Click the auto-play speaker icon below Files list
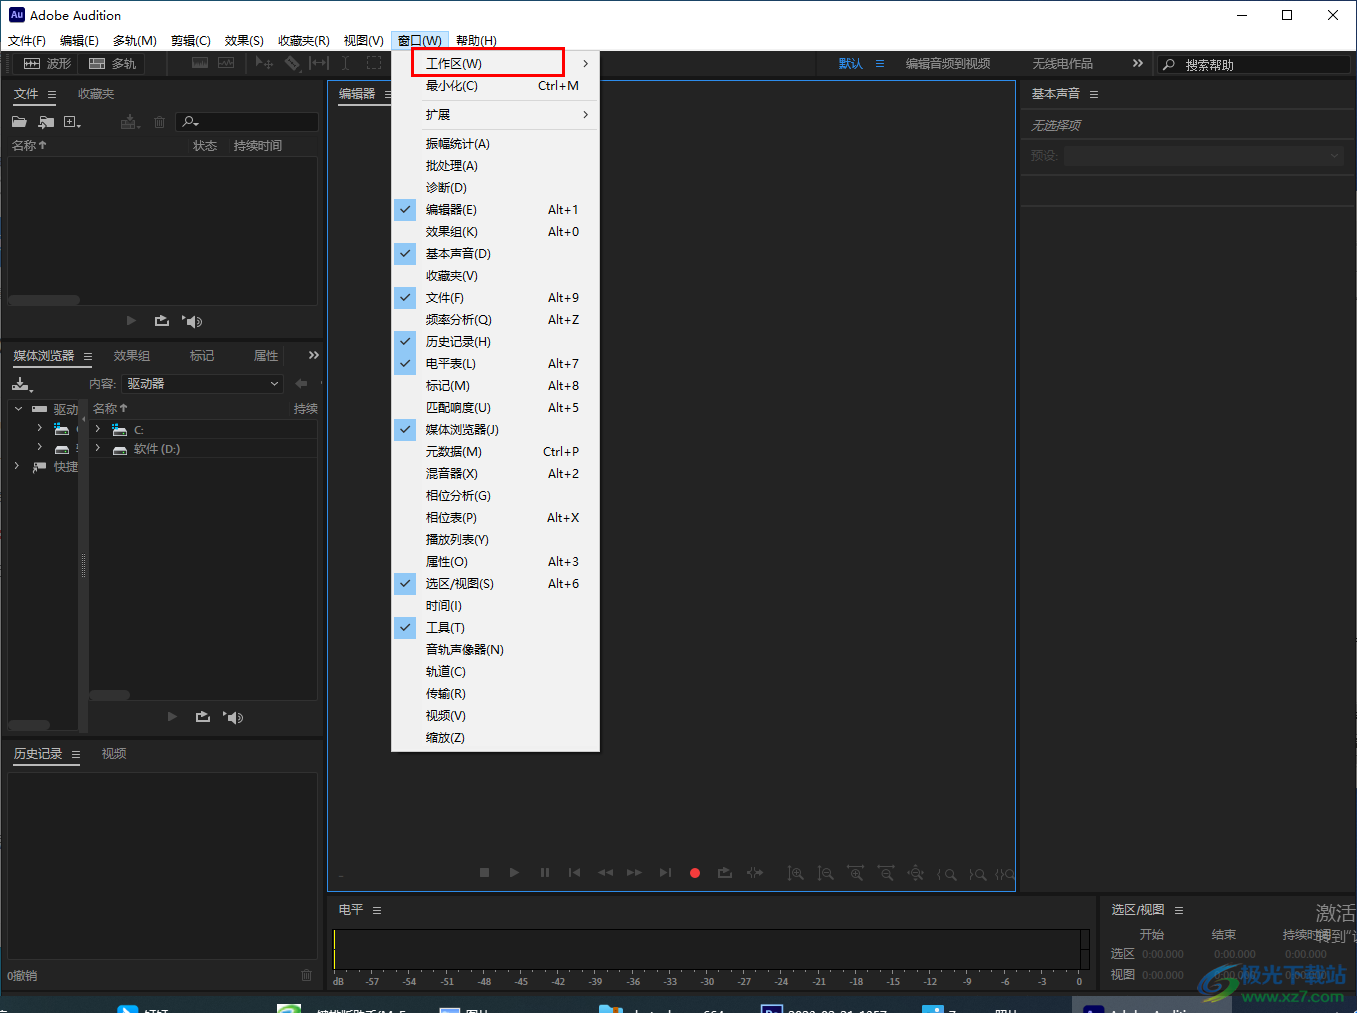 [192, 321]
